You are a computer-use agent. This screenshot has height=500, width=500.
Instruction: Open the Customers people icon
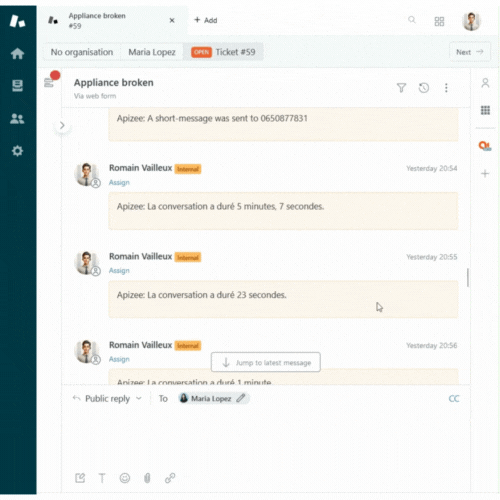[x=17, y=118]
